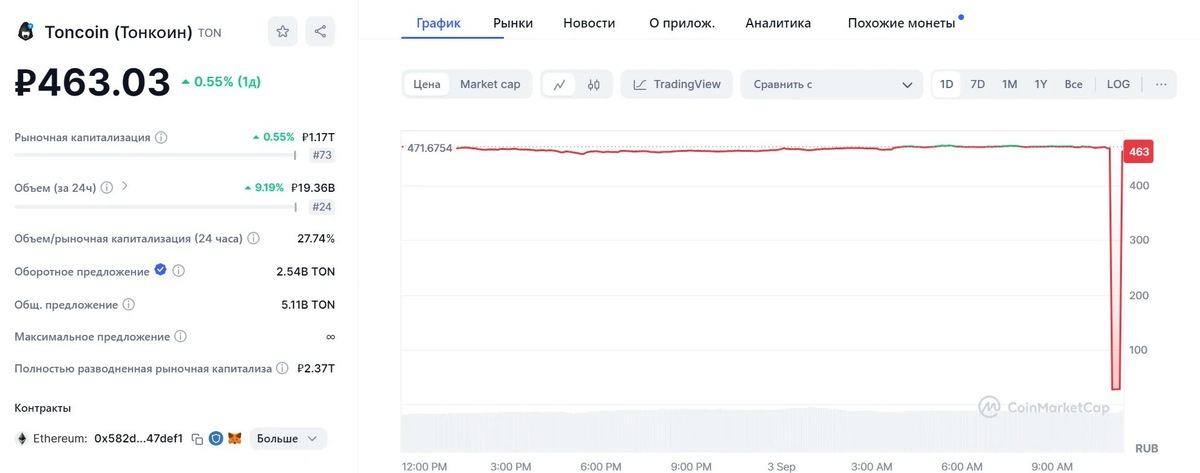The image size is (1200, 473).
Task: Open the info icon beside Оборотное предложение
Action: pyautogui.click(x=179, y=271)
